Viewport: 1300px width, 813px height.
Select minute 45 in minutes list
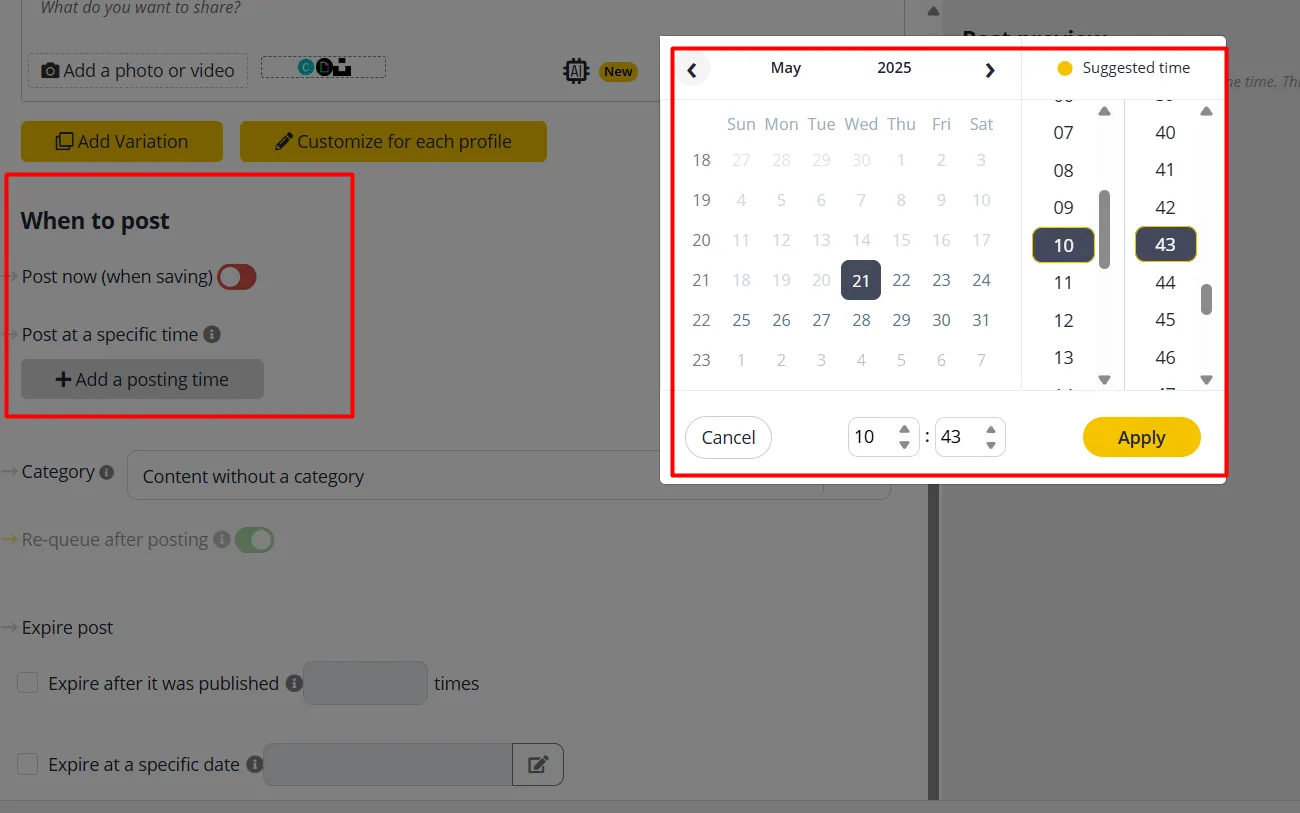pos(1165,320)
